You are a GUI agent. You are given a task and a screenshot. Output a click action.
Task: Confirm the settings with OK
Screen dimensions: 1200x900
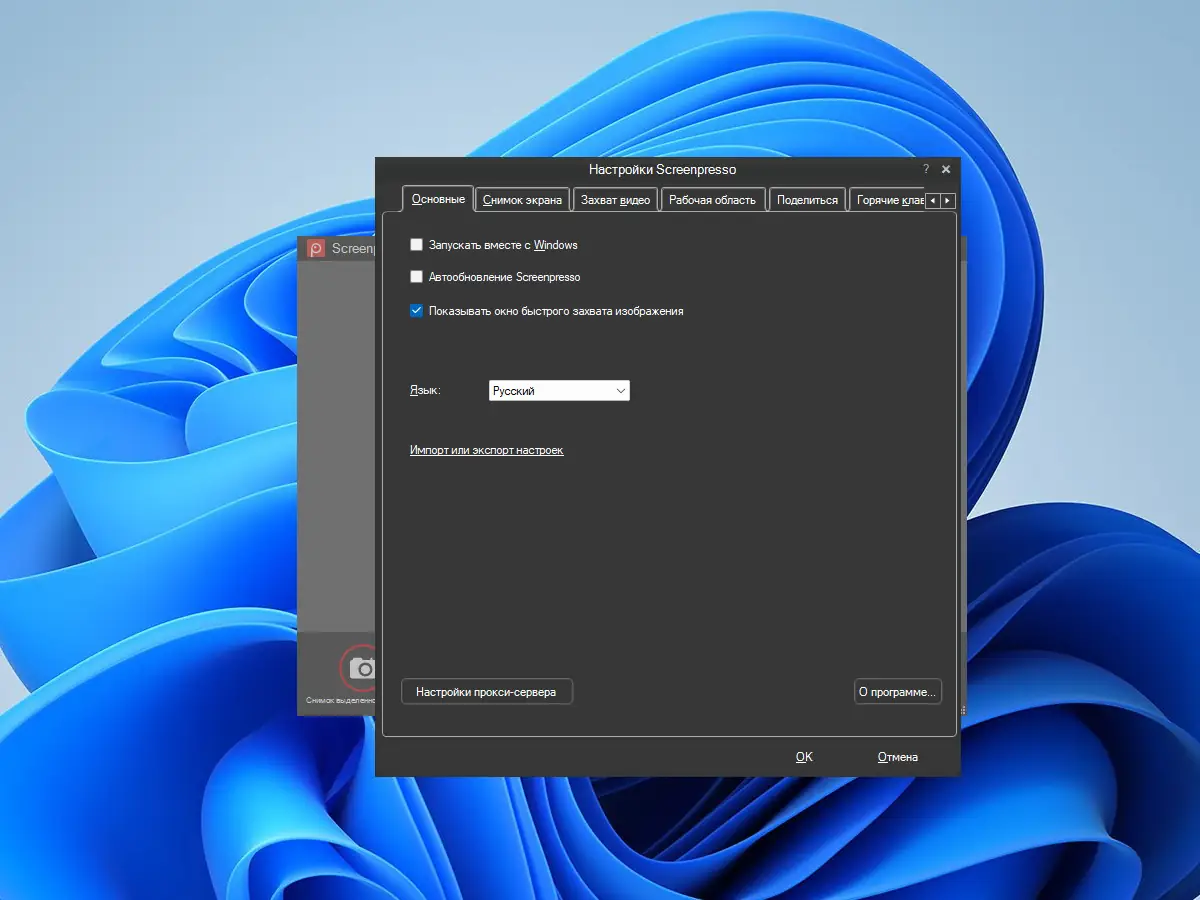pos(804,757)
